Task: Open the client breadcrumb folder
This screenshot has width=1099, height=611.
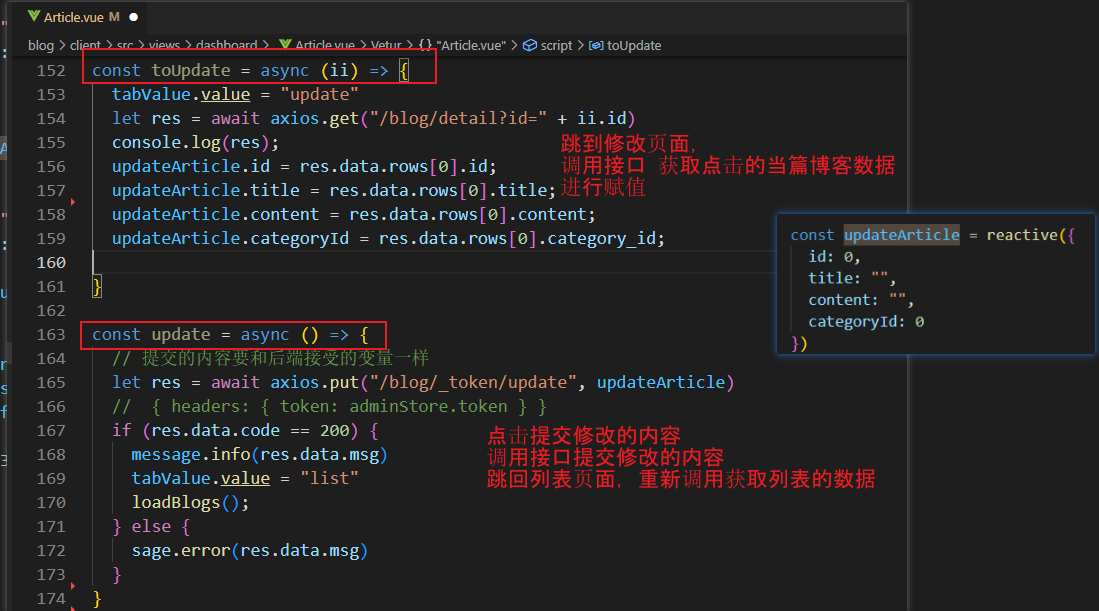Action: (85, 45)
